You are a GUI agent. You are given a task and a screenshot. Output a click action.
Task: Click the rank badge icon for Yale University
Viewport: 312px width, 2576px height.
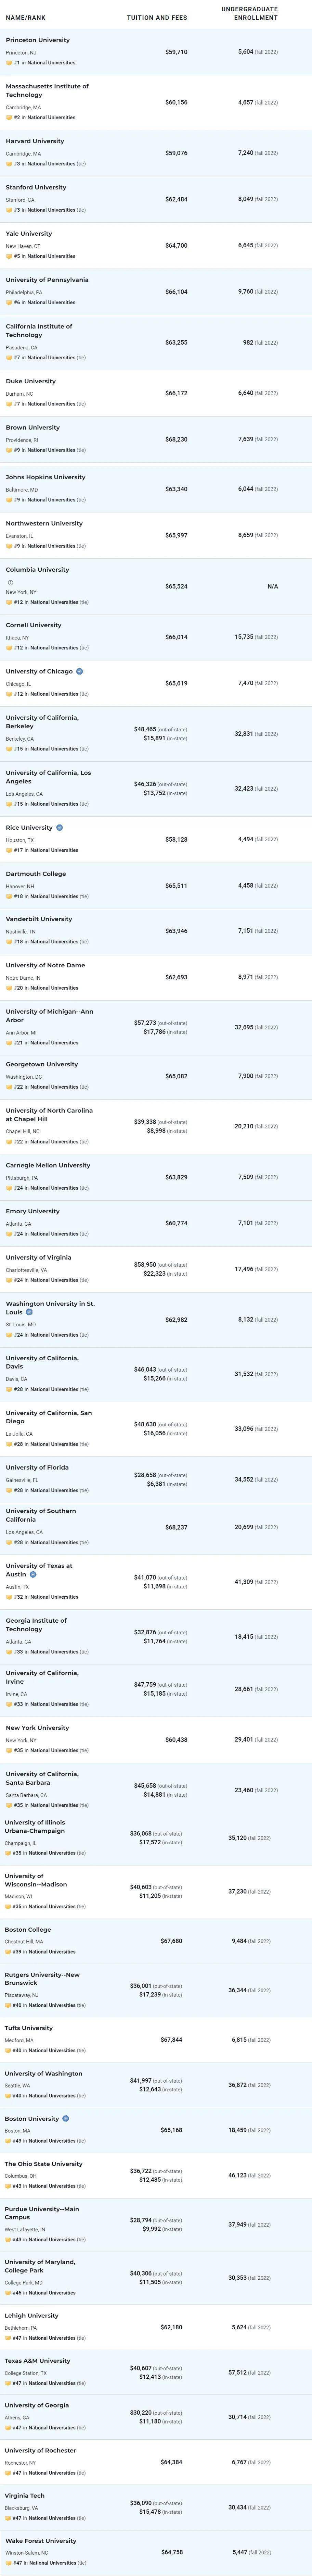click(x=9, y=256)
